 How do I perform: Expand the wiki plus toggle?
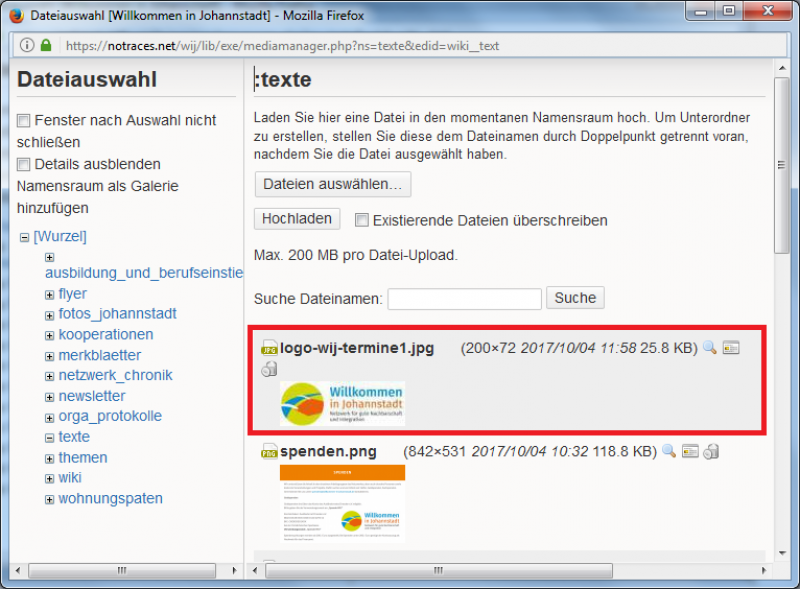tap(49, 478)
